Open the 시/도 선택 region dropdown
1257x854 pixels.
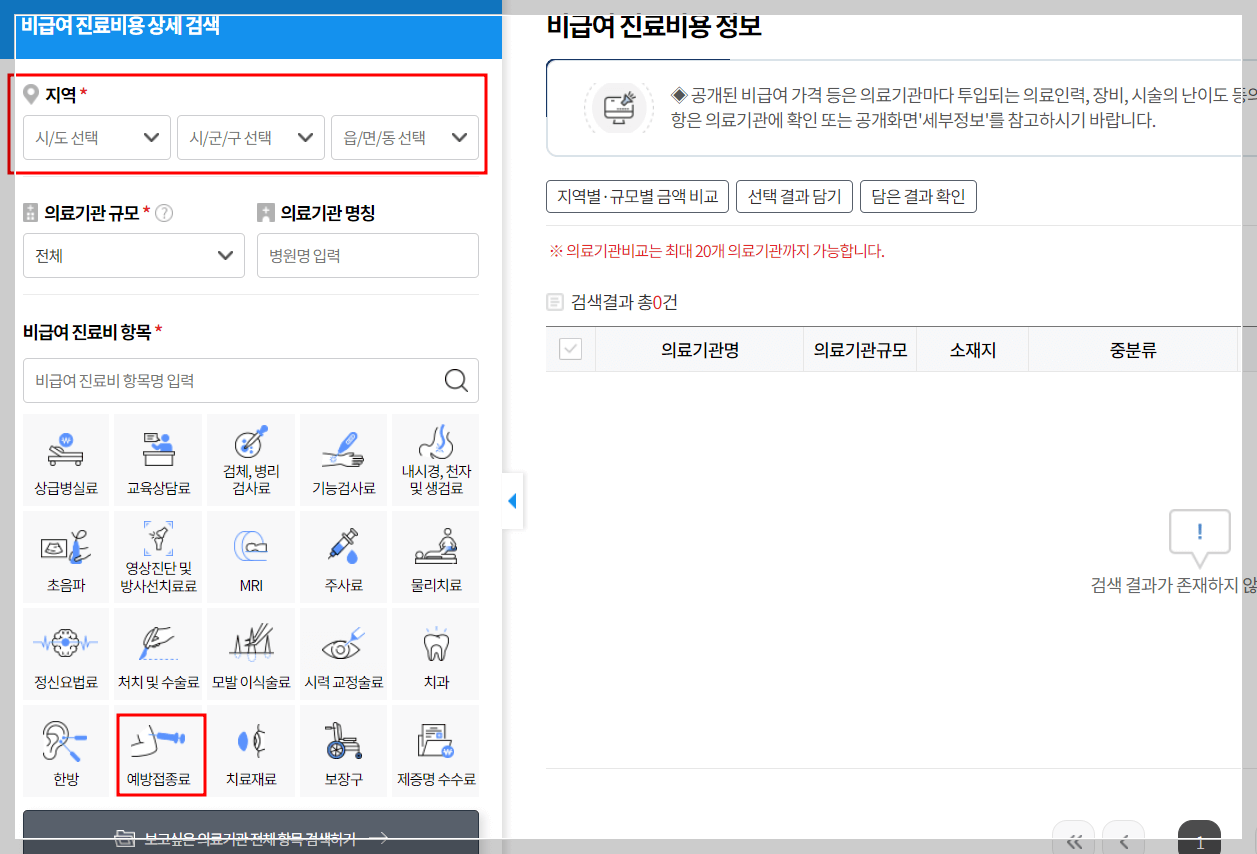click(96, 137)
